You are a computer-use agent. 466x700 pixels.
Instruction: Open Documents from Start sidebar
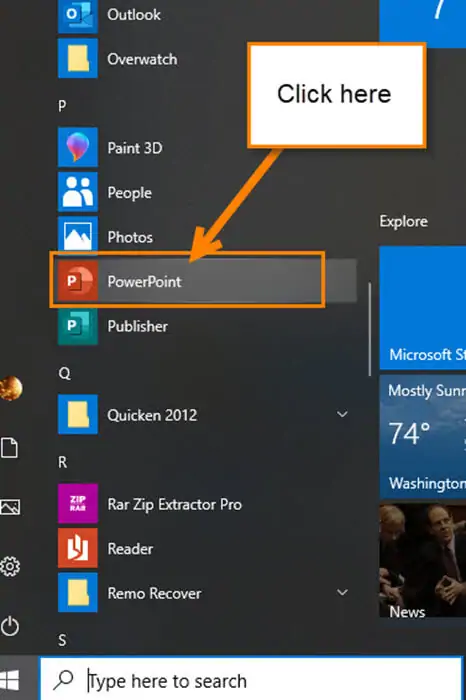tap(9, 448)
